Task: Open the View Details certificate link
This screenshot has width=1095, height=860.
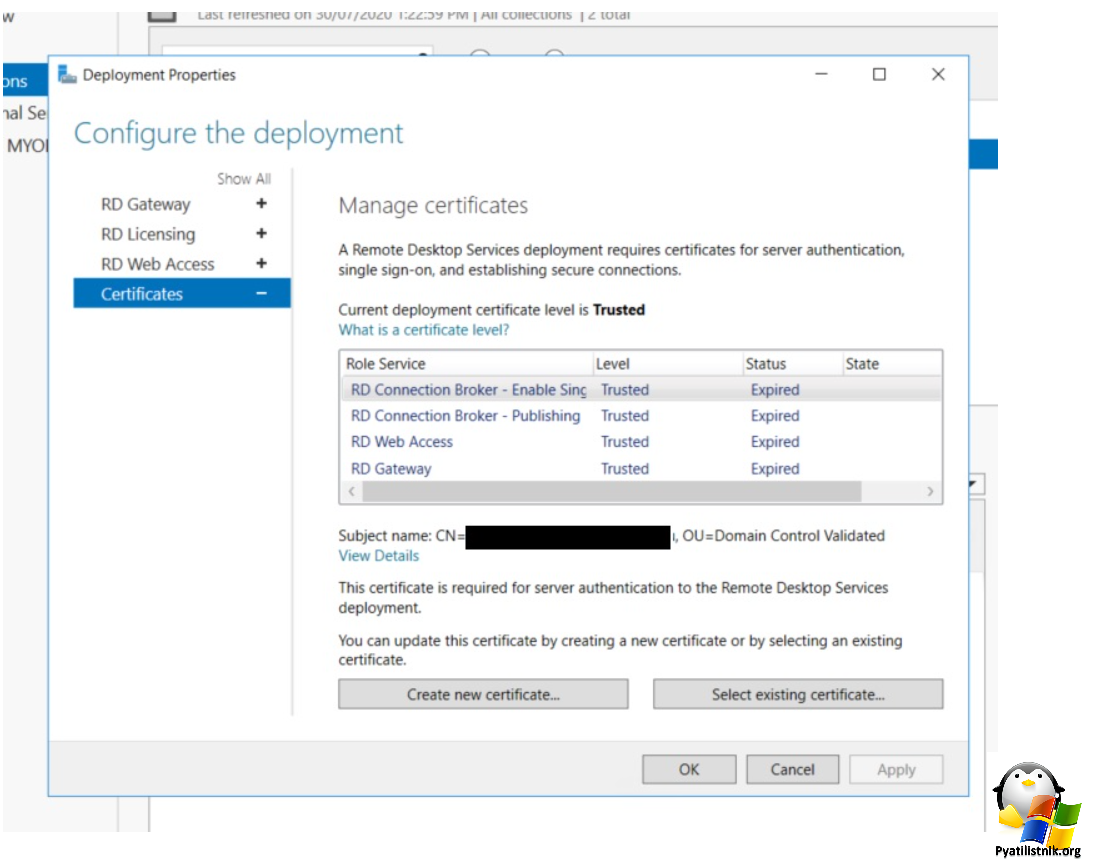Action: (x=379, y=555)
